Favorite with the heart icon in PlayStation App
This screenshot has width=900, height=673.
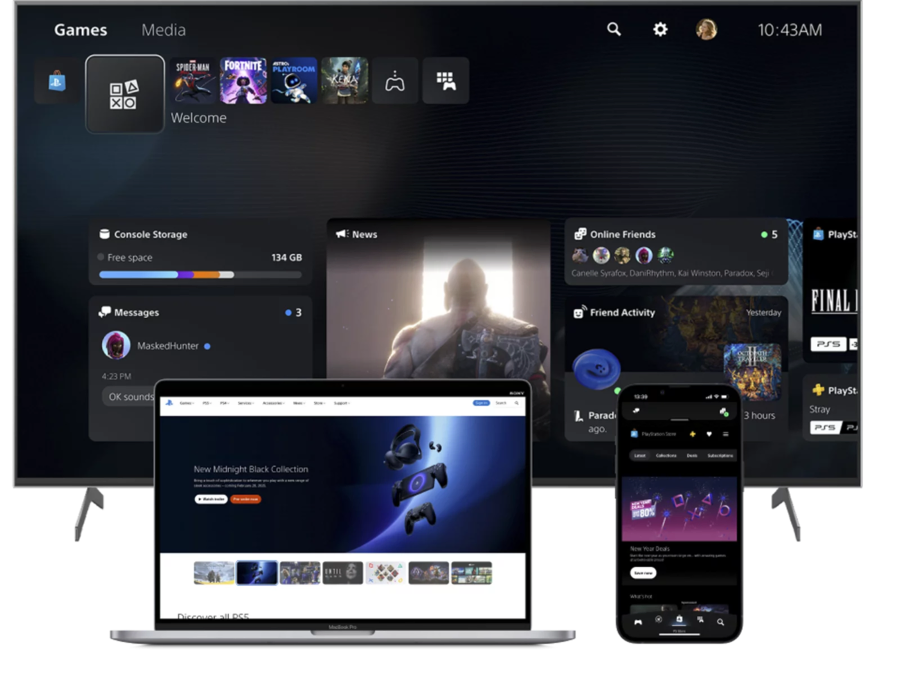(709, 434)
